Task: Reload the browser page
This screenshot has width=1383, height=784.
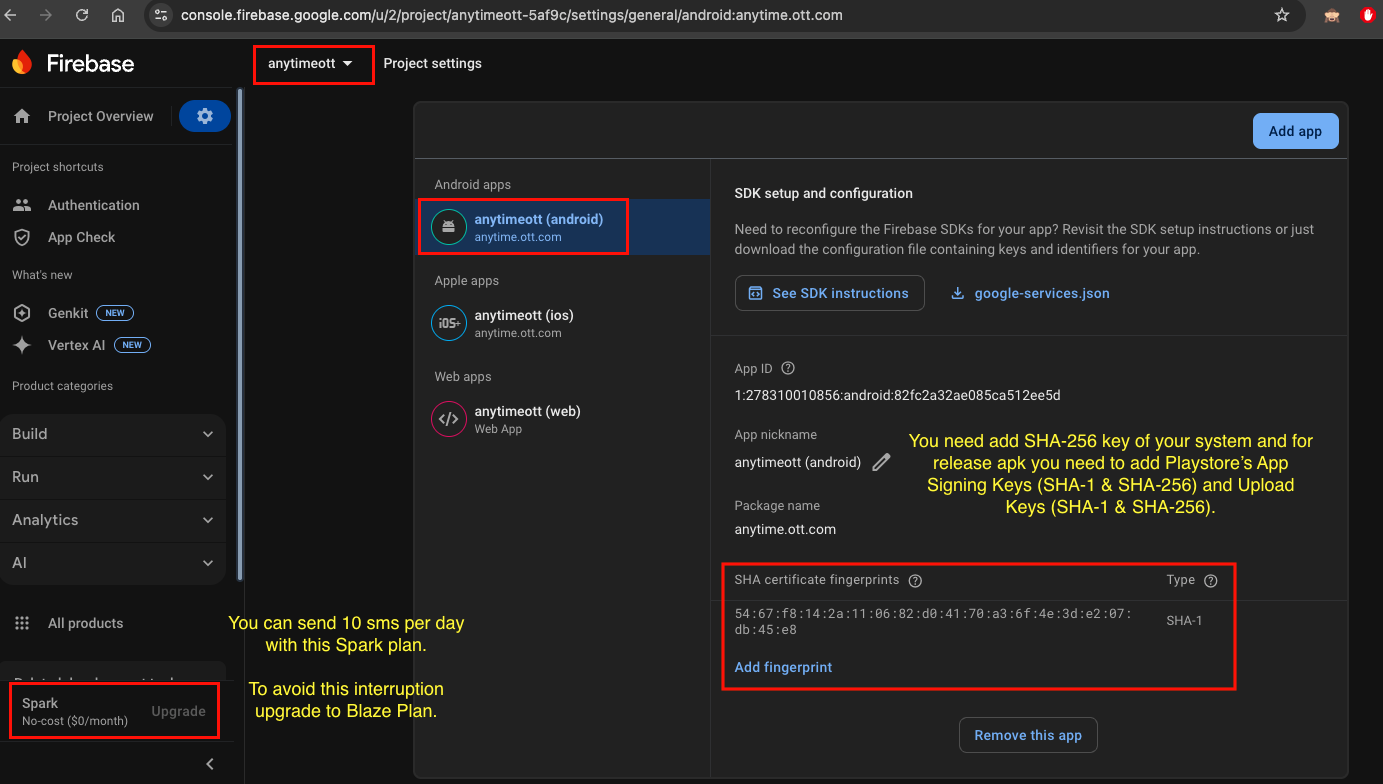Action: 82,15
